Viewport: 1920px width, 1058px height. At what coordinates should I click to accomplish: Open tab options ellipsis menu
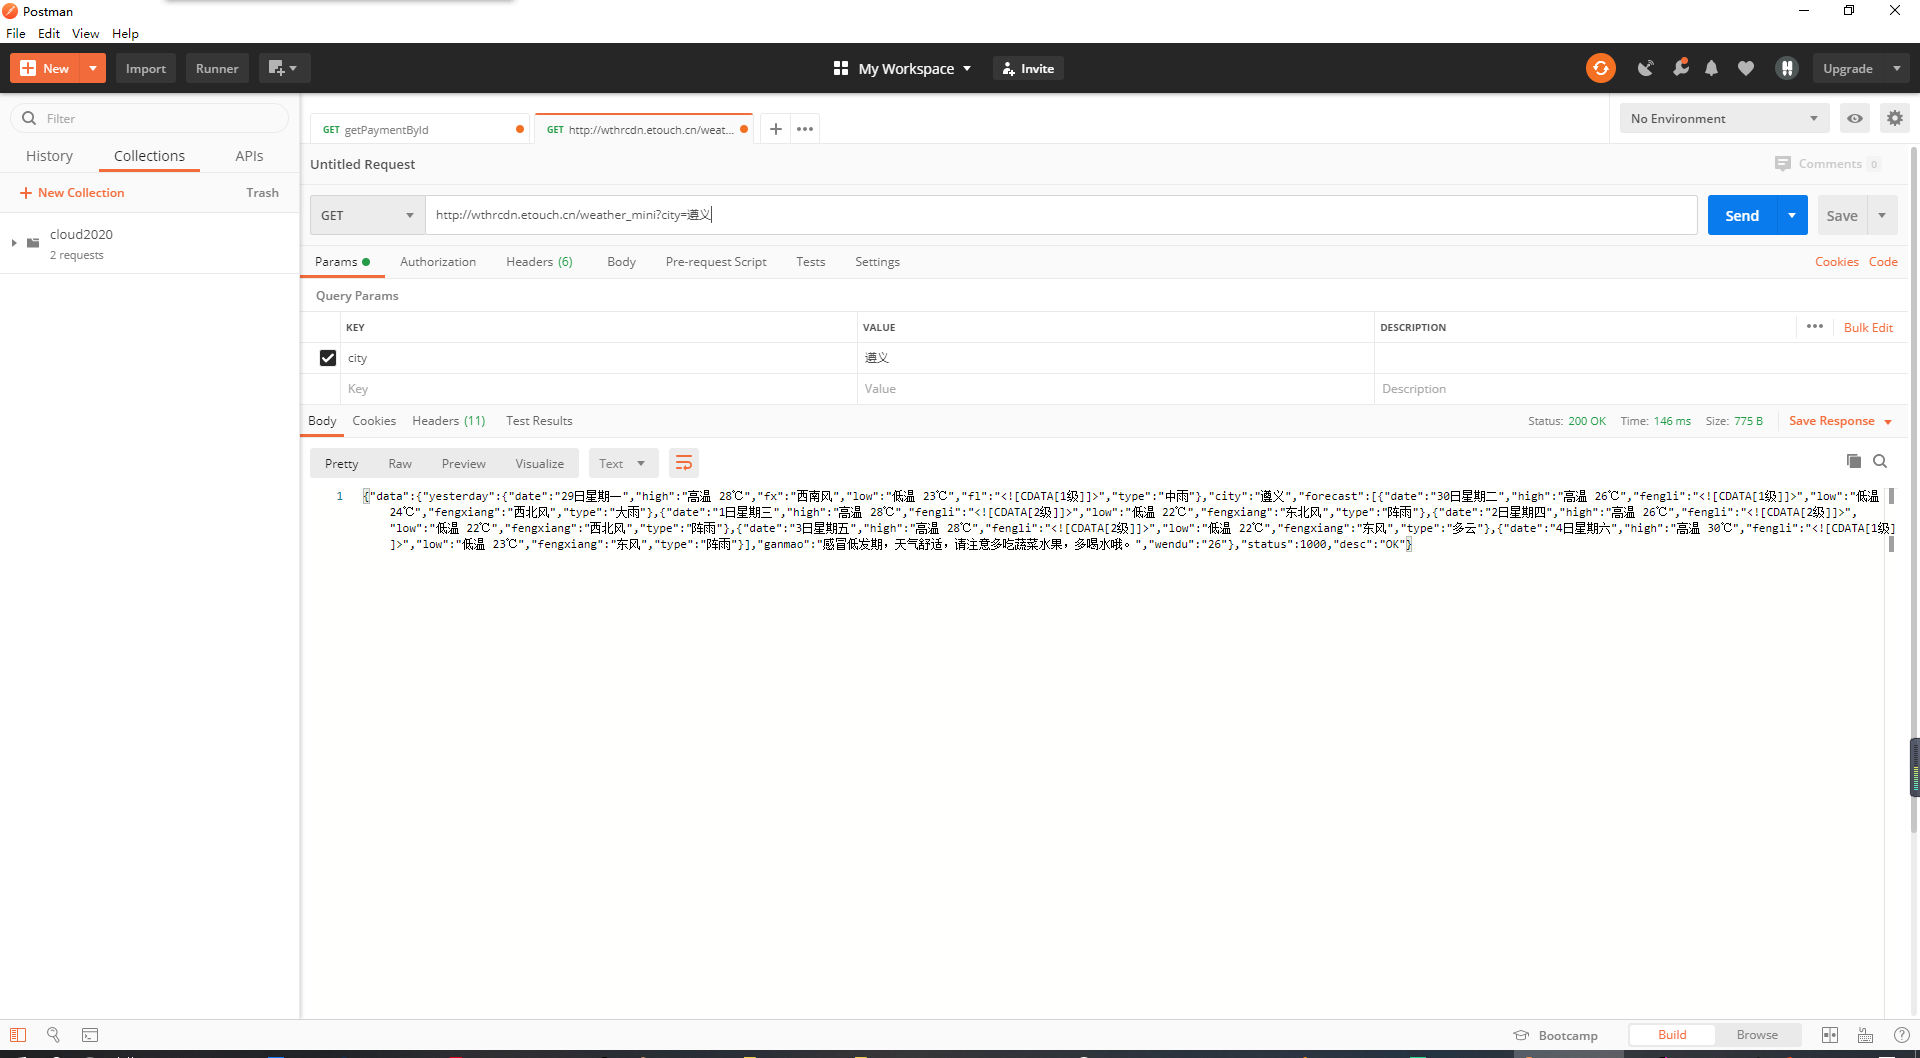point(805,129)
